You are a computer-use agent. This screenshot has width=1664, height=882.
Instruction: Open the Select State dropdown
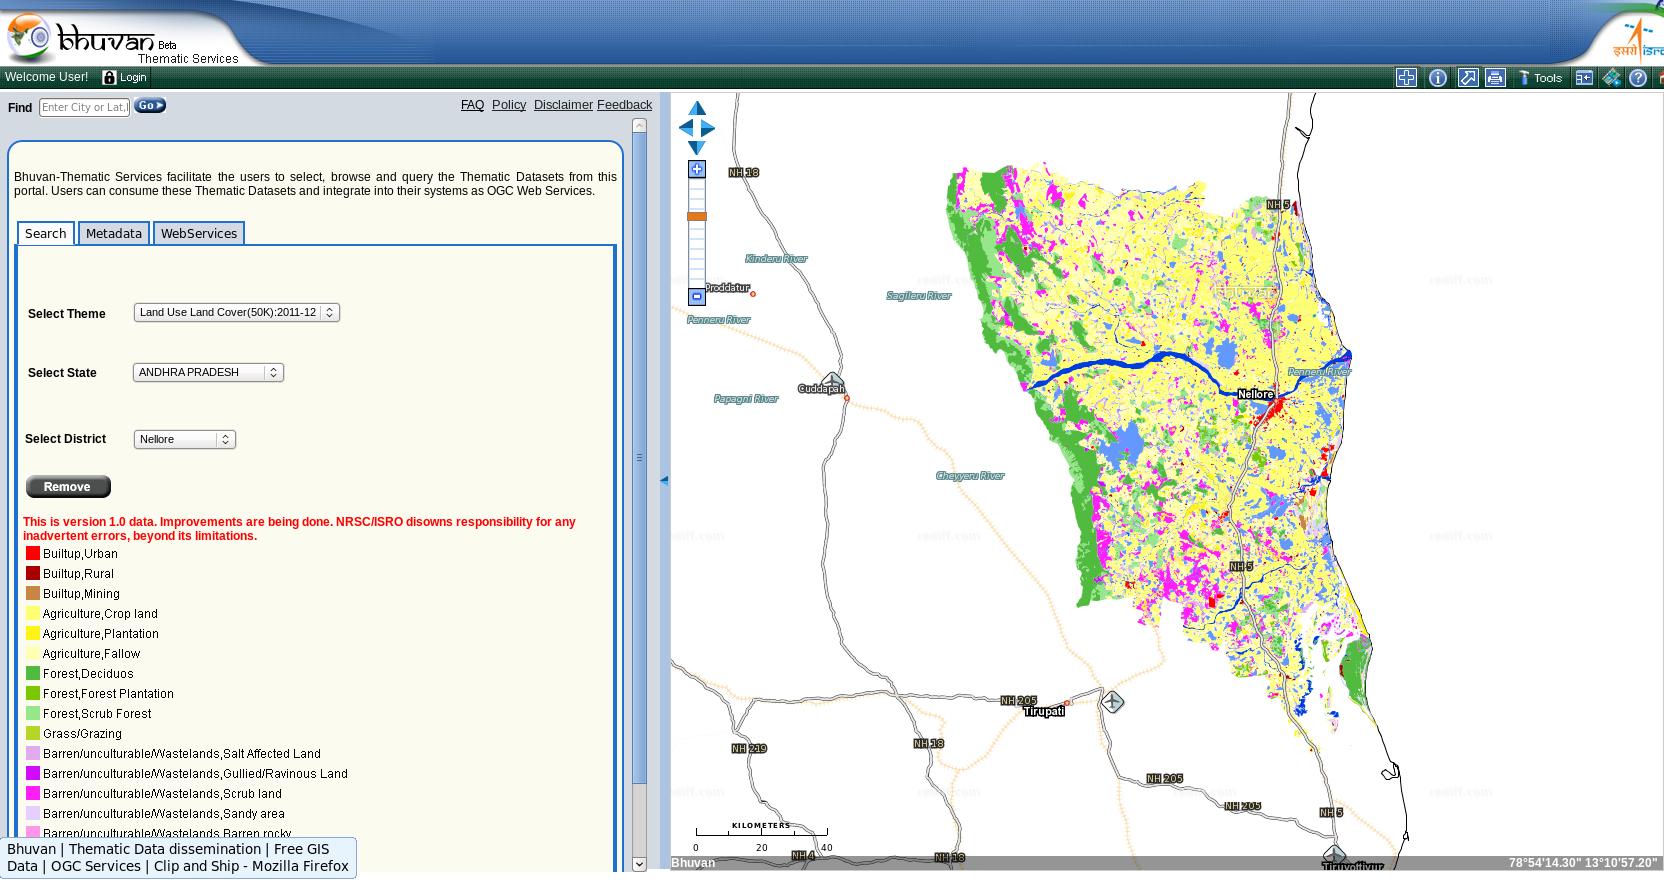(208, 372)
